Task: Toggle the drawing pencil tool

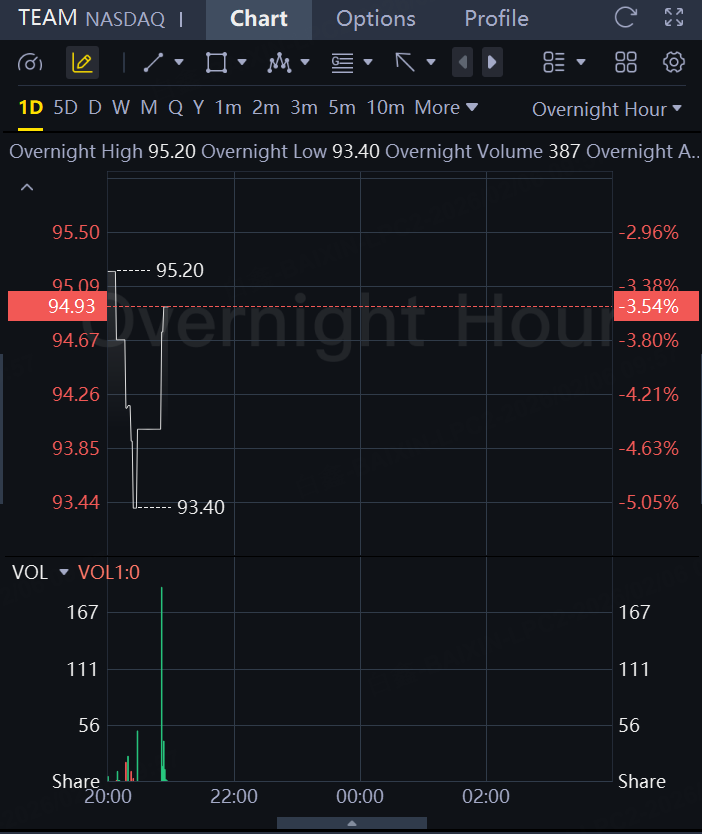Action: pos(82,63)
